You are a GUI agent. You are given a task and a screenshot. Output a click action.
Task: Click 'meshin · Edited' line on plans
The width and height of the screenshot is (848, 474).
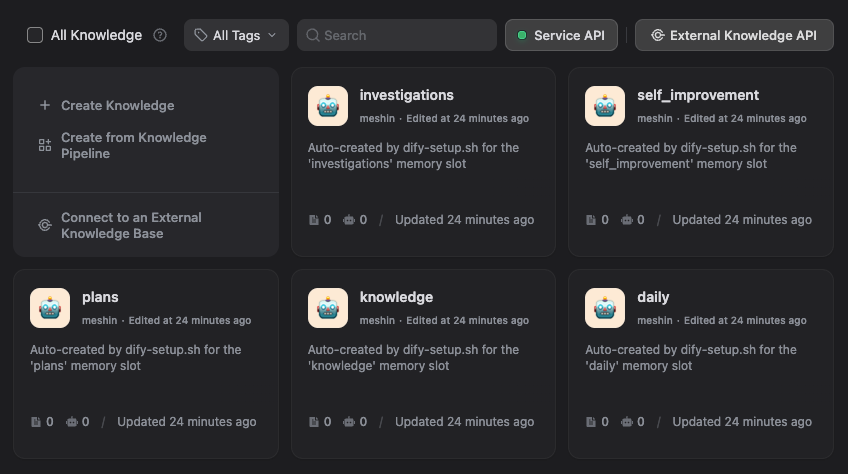coord(167,320)
